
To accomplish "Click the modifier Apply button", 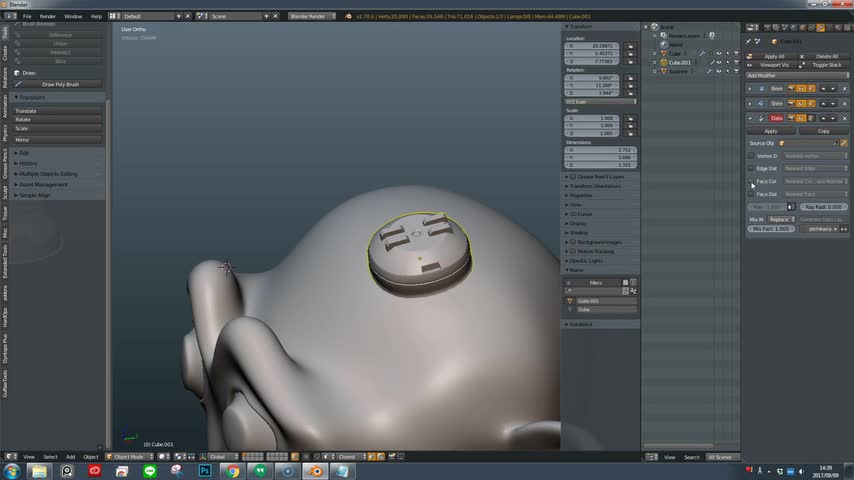I will pyautogui.click(x=771, y=131).
